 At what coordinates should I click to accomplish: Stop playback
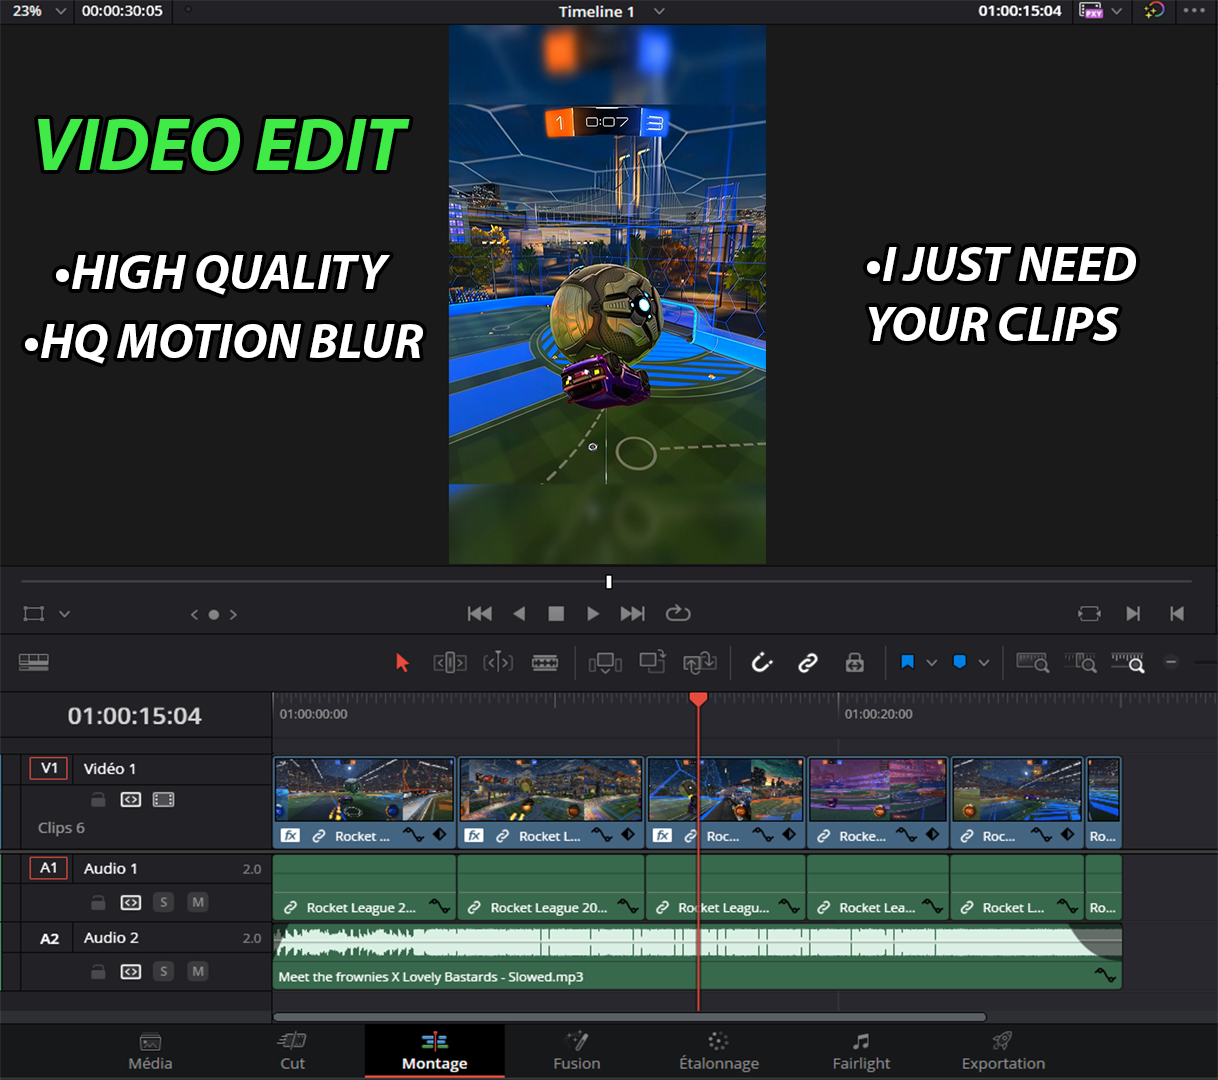tap(556, 613)
